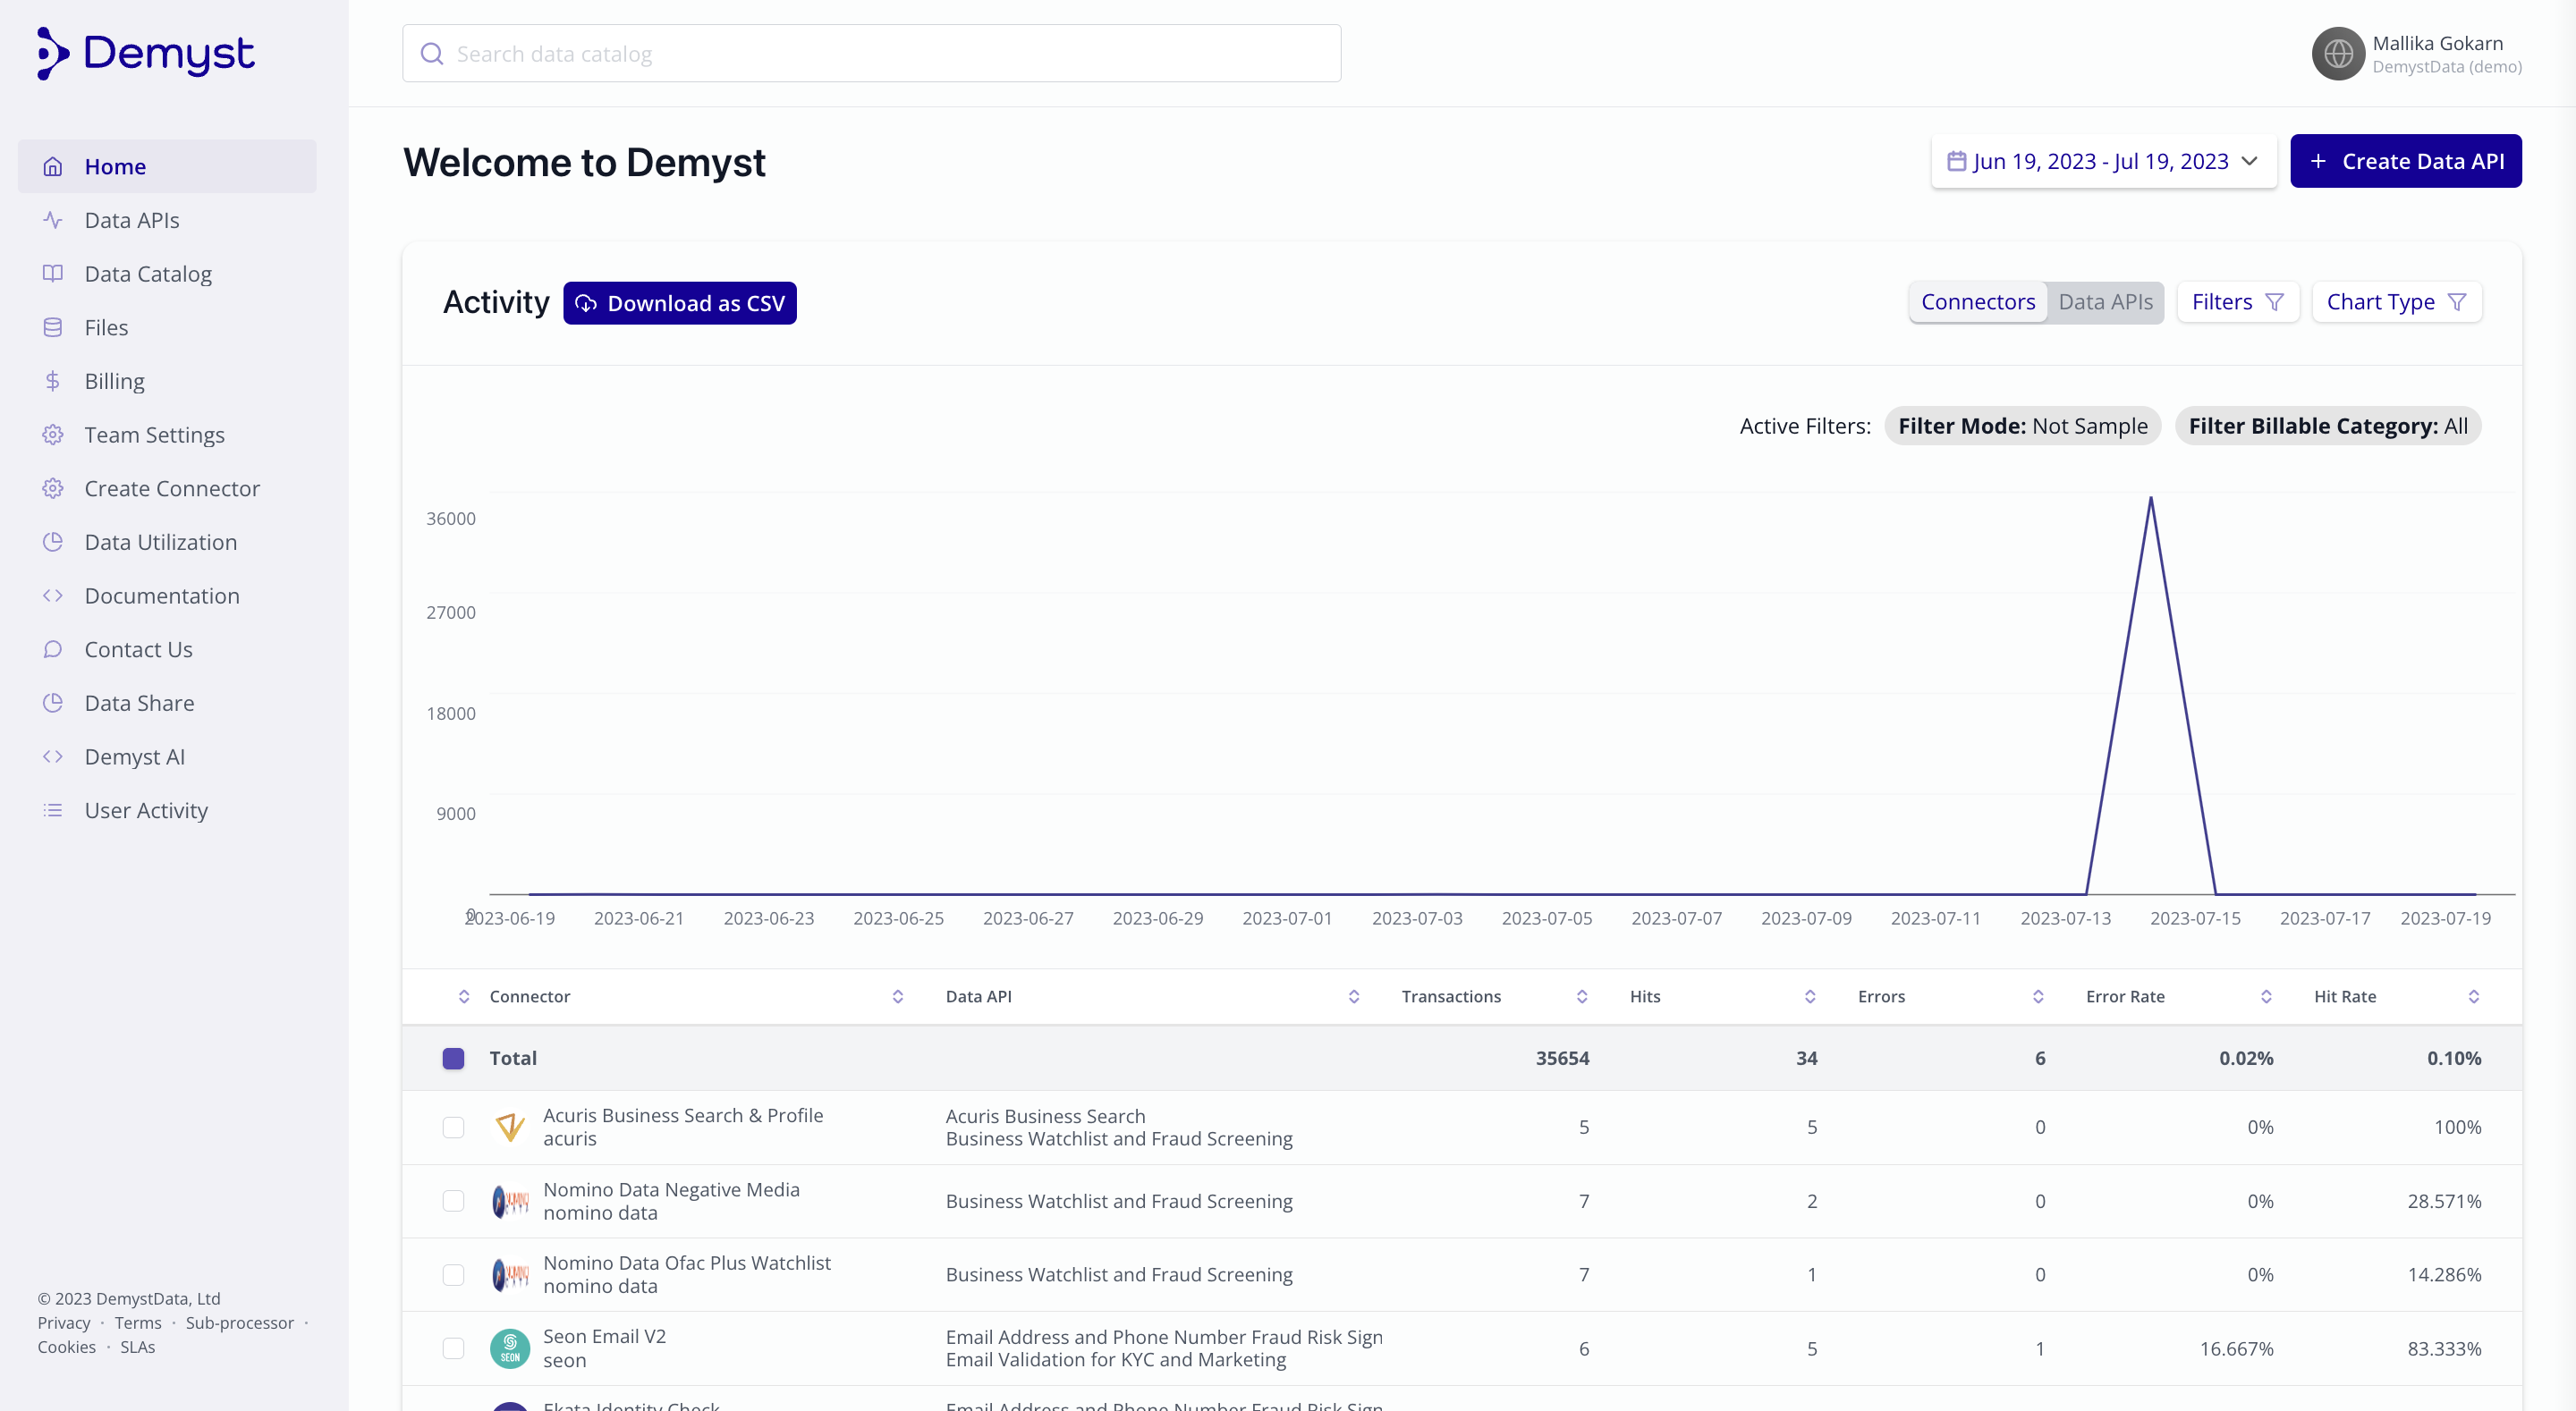Image resolution: width=2576 pixels, height=1411 pixels.
Task: Toggle the Seon Email V2 row checkbox
Action: [x=453, y=1348]
